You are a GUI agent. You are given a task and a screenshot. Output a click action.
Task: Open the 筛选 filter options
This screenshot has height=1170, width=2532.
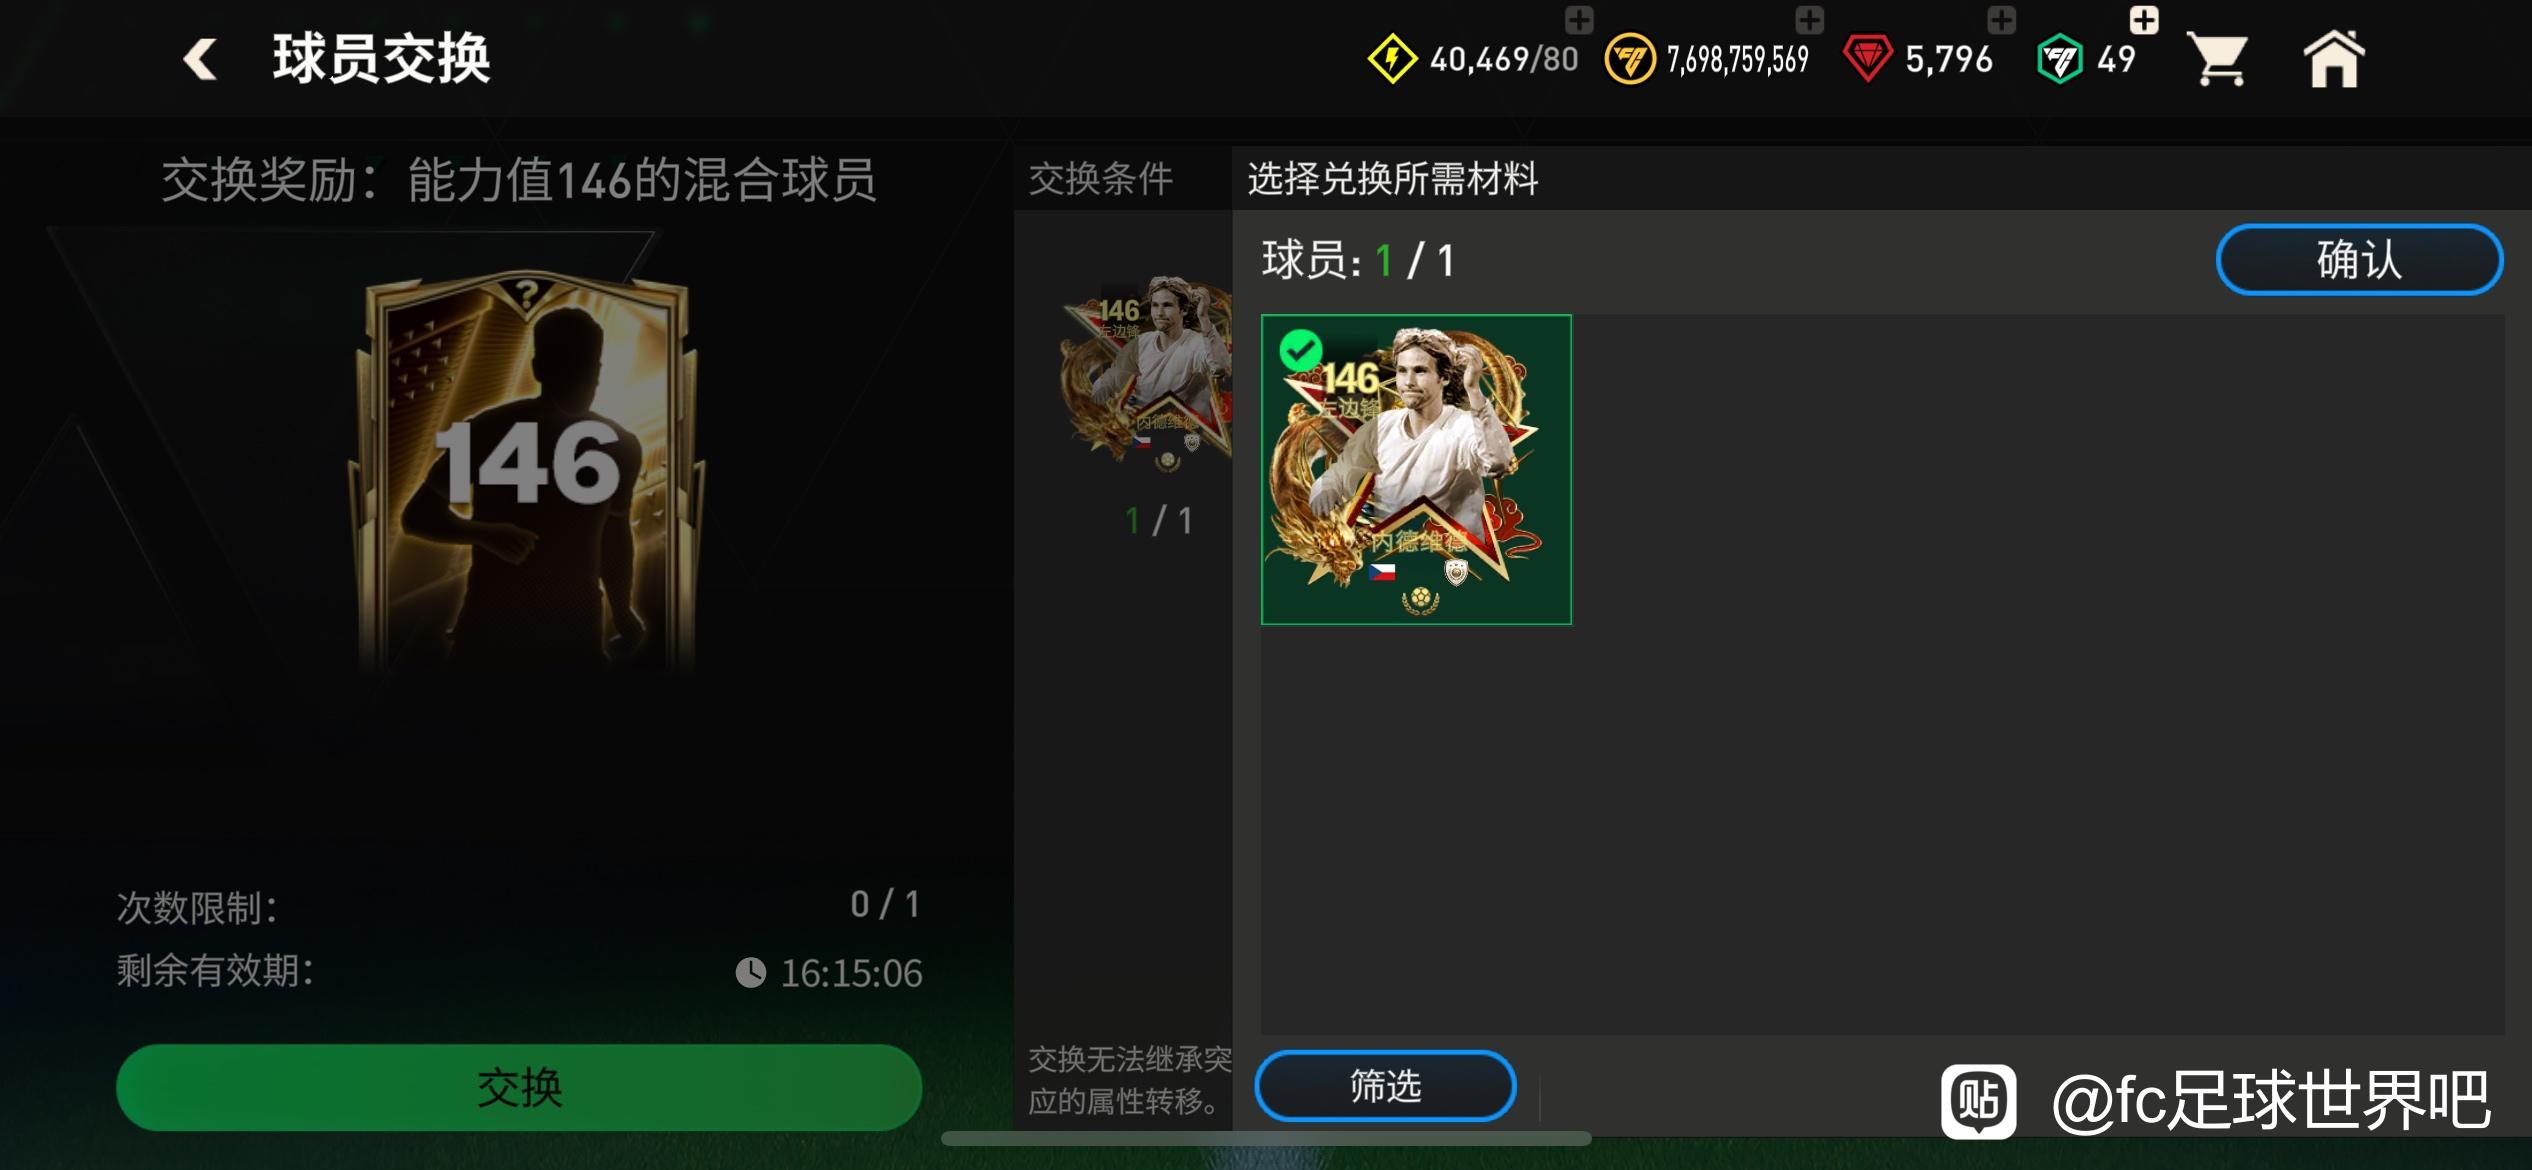coord(1385,1085)
